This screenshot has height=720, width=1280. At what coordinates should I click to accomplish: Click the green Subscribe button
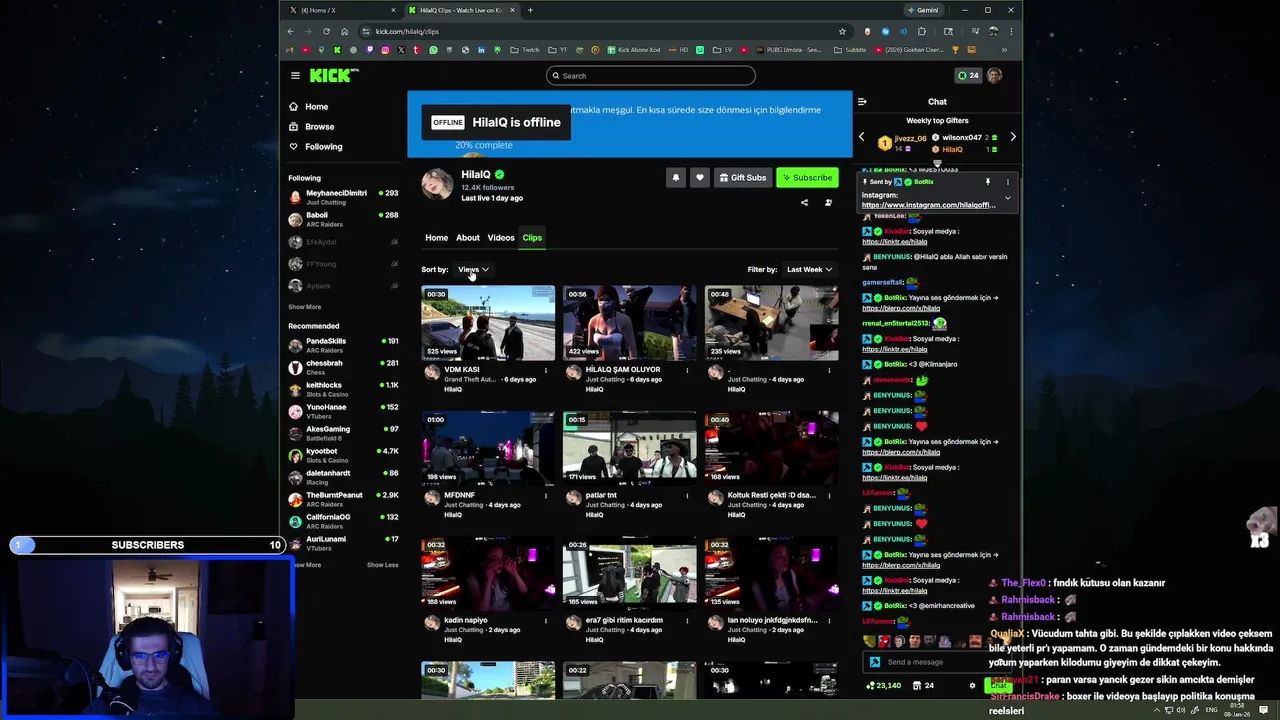pos(807,178)
